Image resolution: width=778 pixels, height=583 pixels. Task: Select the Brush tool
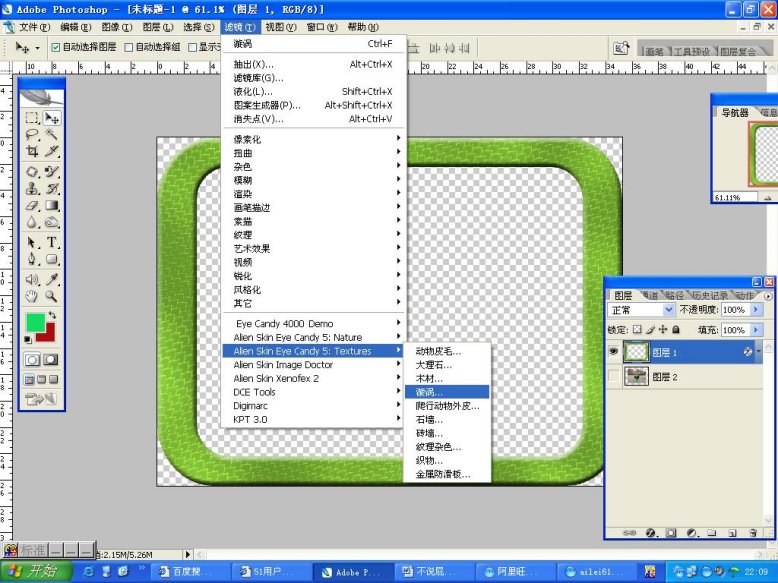tap(52, 172)
